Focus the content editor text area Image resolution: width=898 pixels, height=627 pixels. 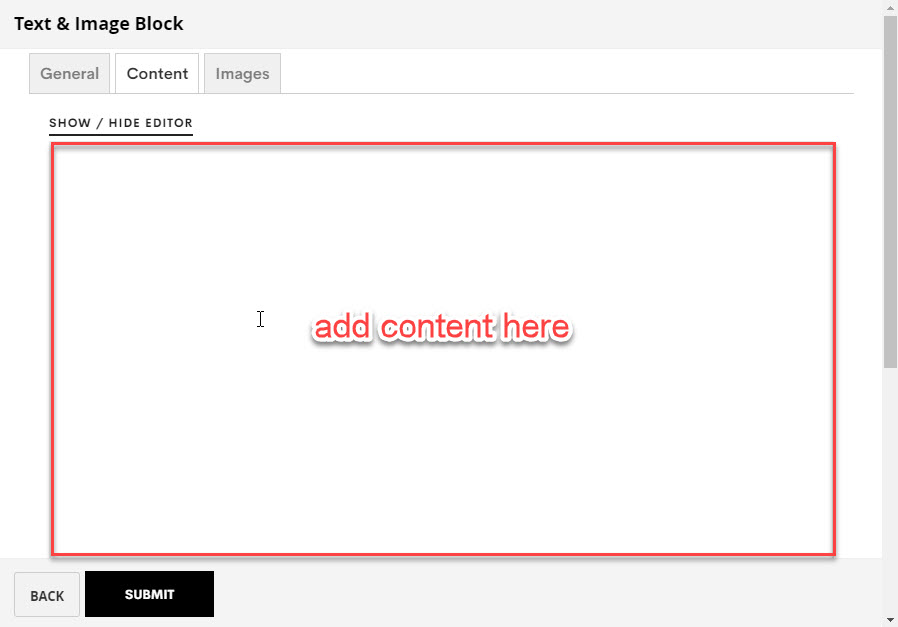tap(443, 349)
